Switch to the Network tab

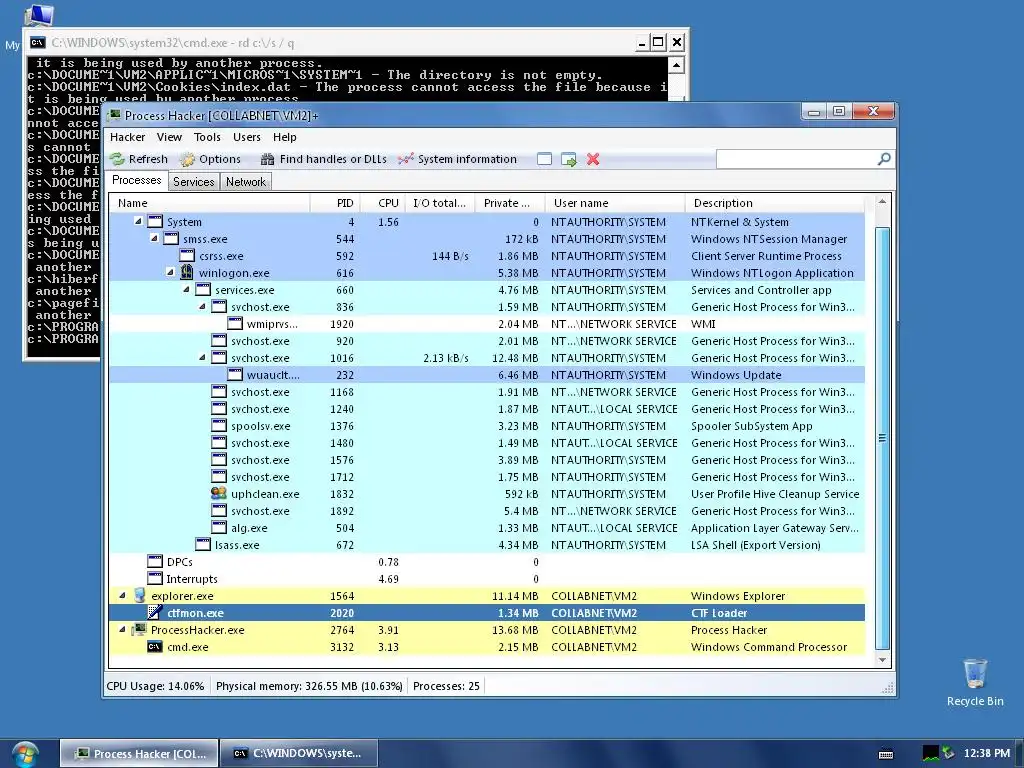246,182
